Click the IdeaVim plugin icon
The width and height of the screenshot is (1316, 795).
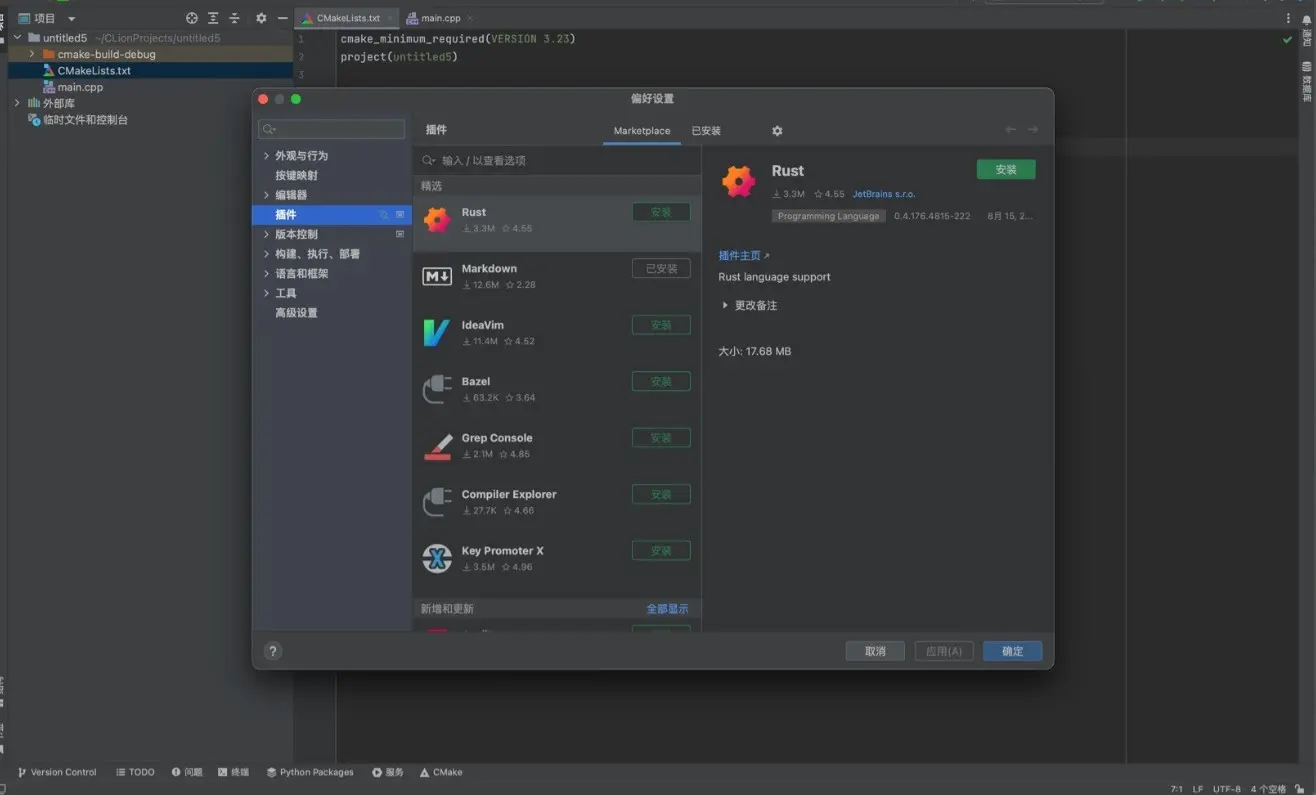437,333
